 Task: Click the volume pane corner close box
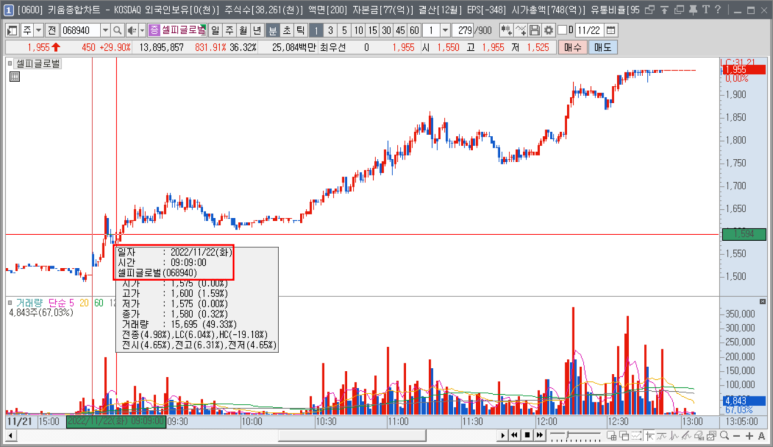point(763,302)
